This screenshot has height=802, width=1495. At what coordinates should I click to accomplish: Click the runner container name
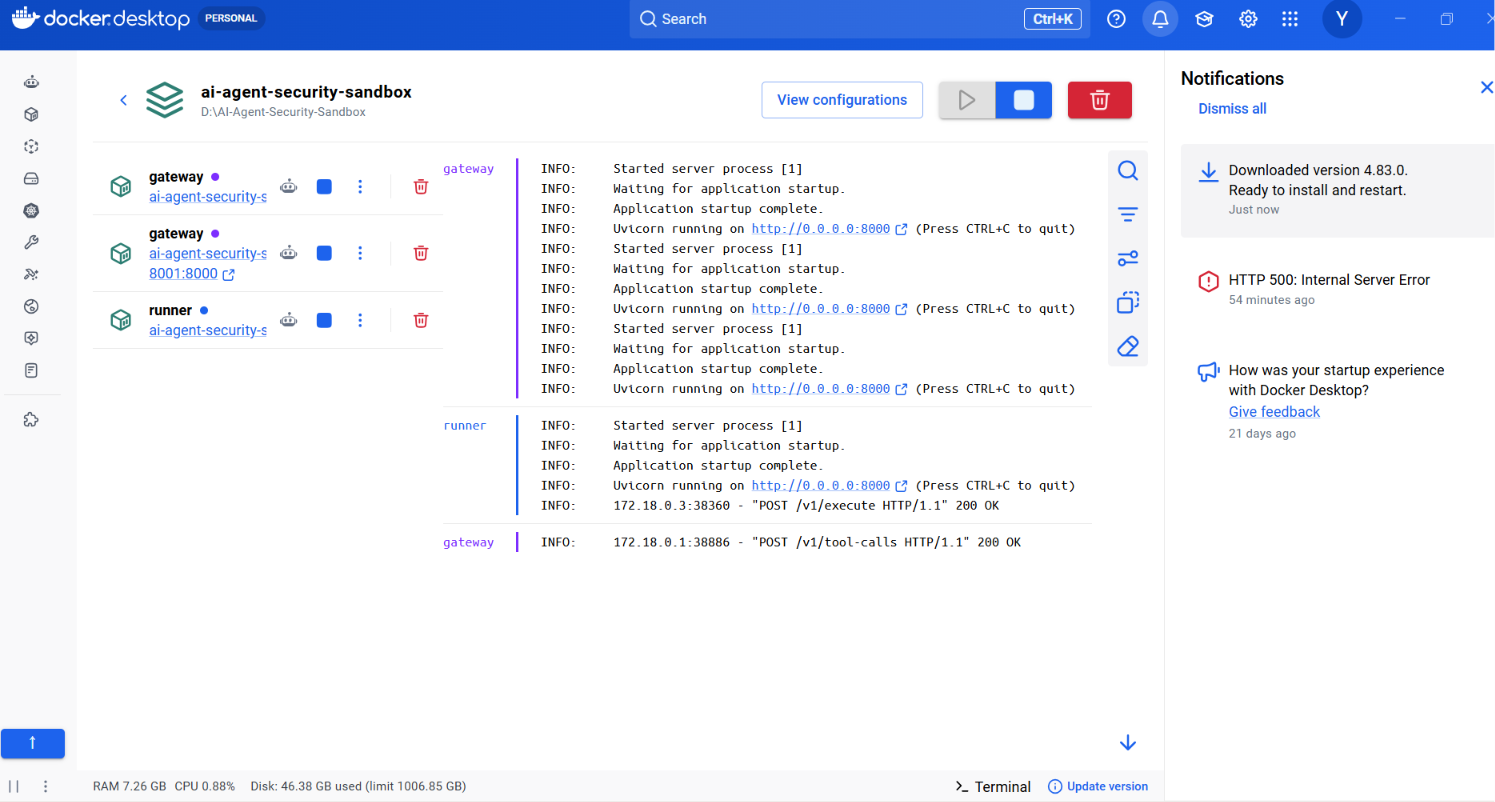coord(170,310)
